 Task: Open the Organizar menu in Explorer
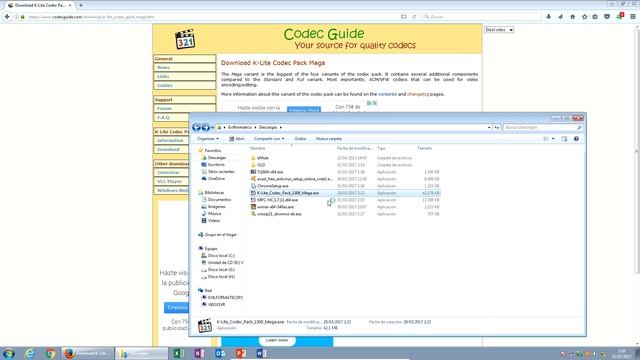(207, 139)
